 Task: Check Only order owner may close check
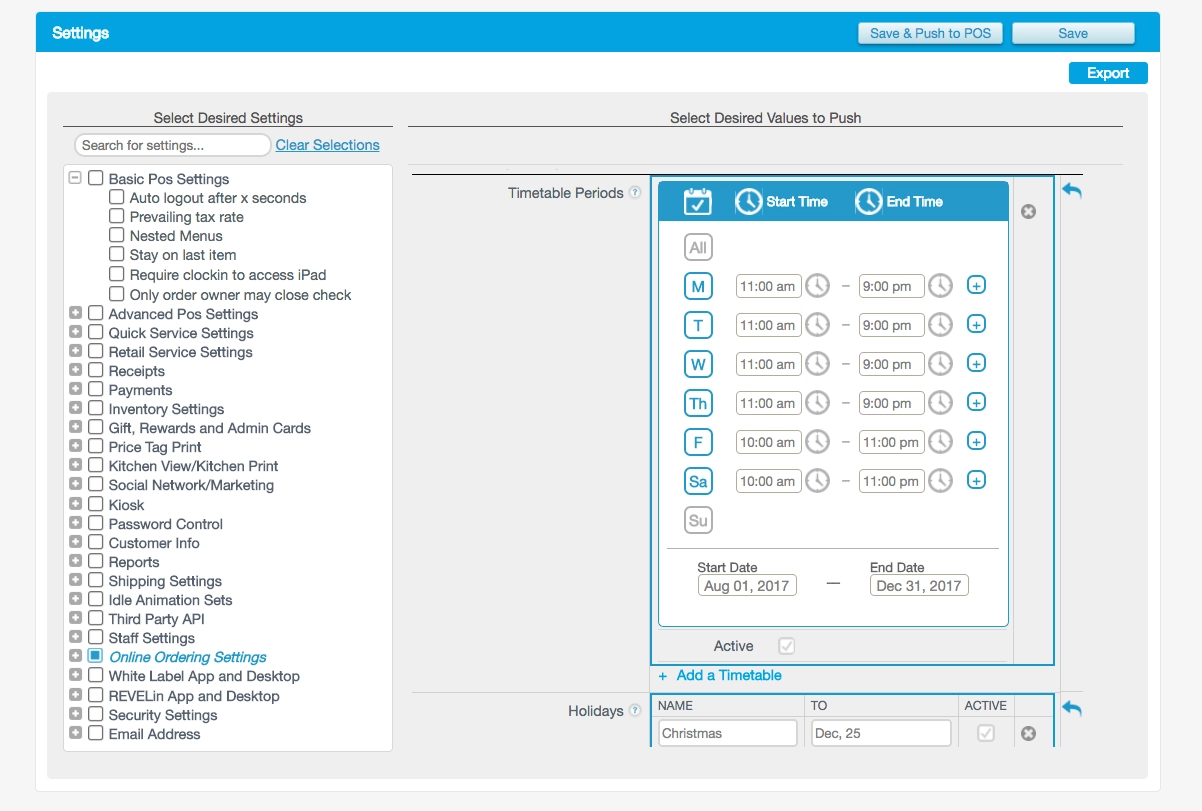point(117,295)
